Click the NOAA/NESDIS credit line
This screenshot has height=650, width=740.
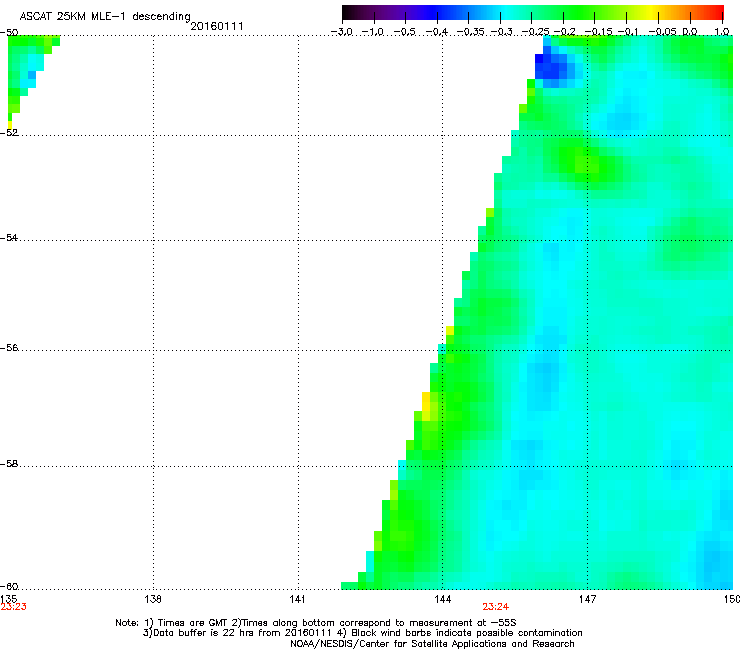432,644
